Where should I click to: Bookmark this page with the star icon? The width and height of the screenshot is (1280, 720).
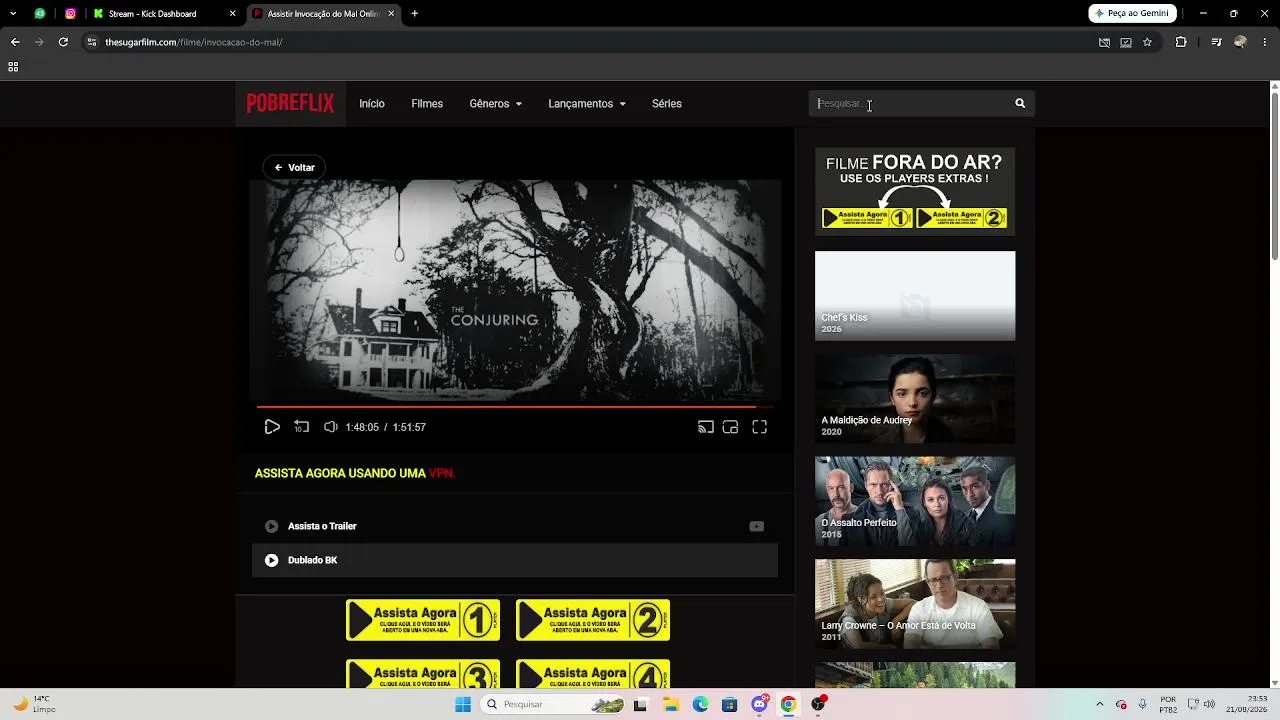coord(1147,42)
